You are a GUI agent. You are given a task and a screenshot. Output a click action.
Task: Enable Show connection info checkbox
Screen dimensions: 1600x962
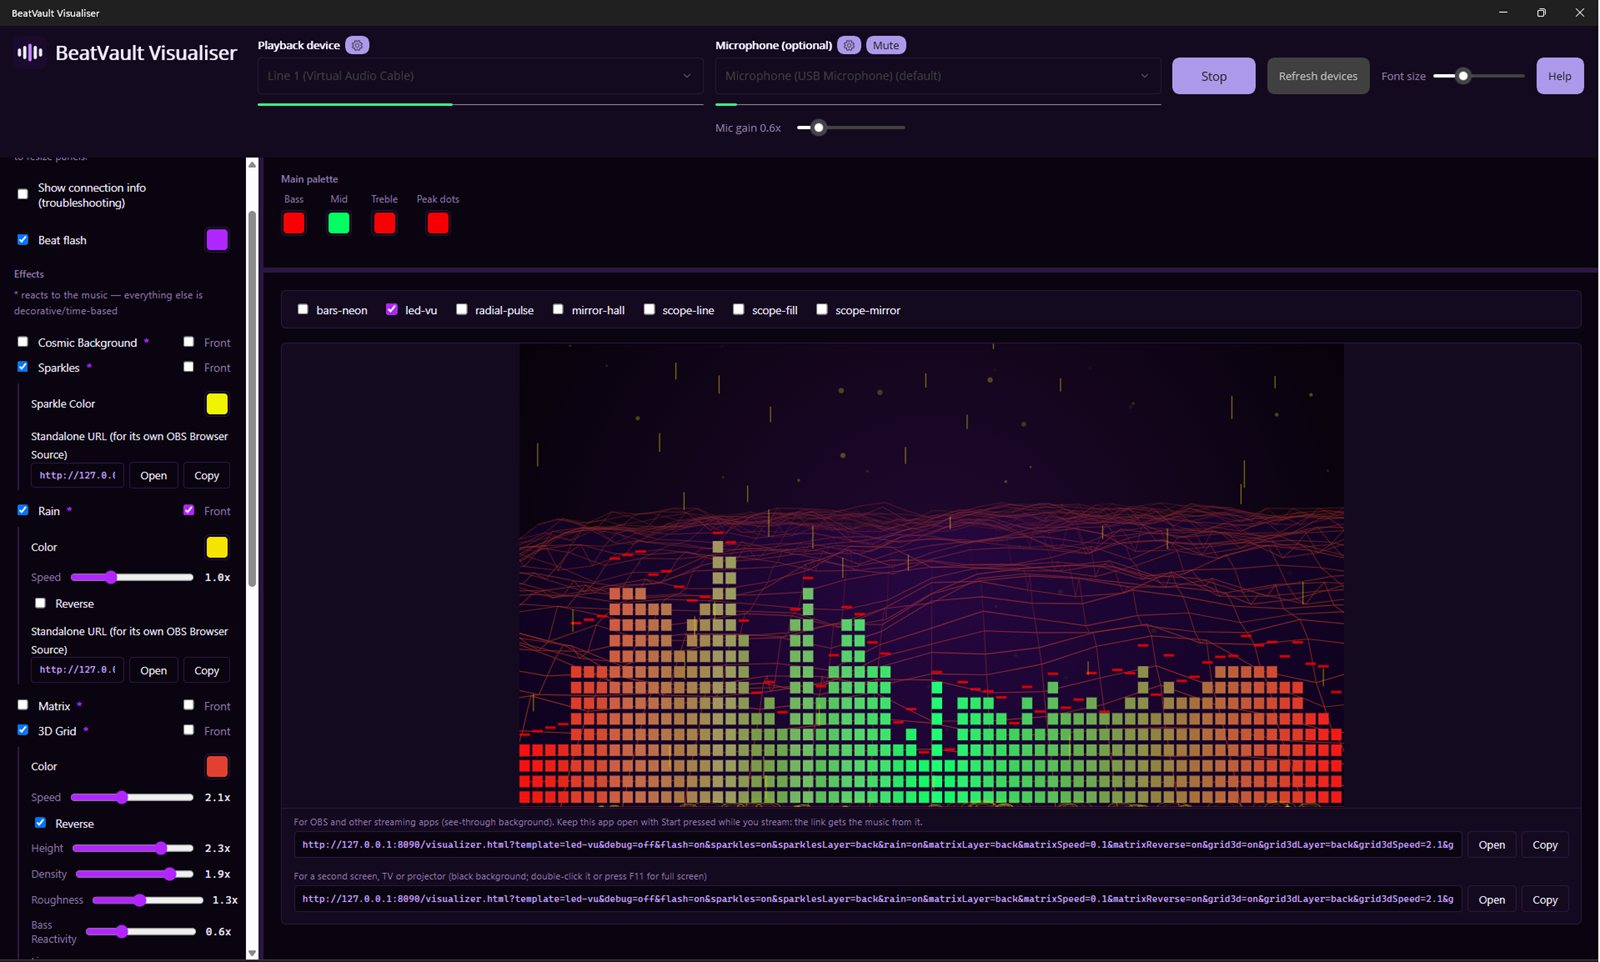23,194
